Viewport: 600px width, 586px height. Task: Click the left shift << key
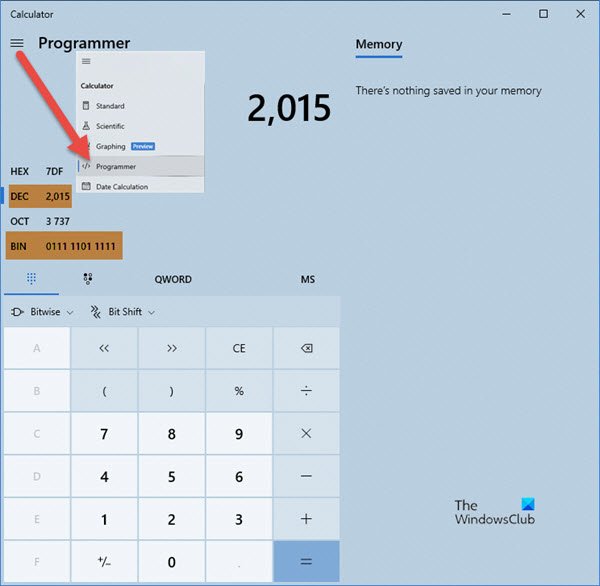tap(104, 348)
